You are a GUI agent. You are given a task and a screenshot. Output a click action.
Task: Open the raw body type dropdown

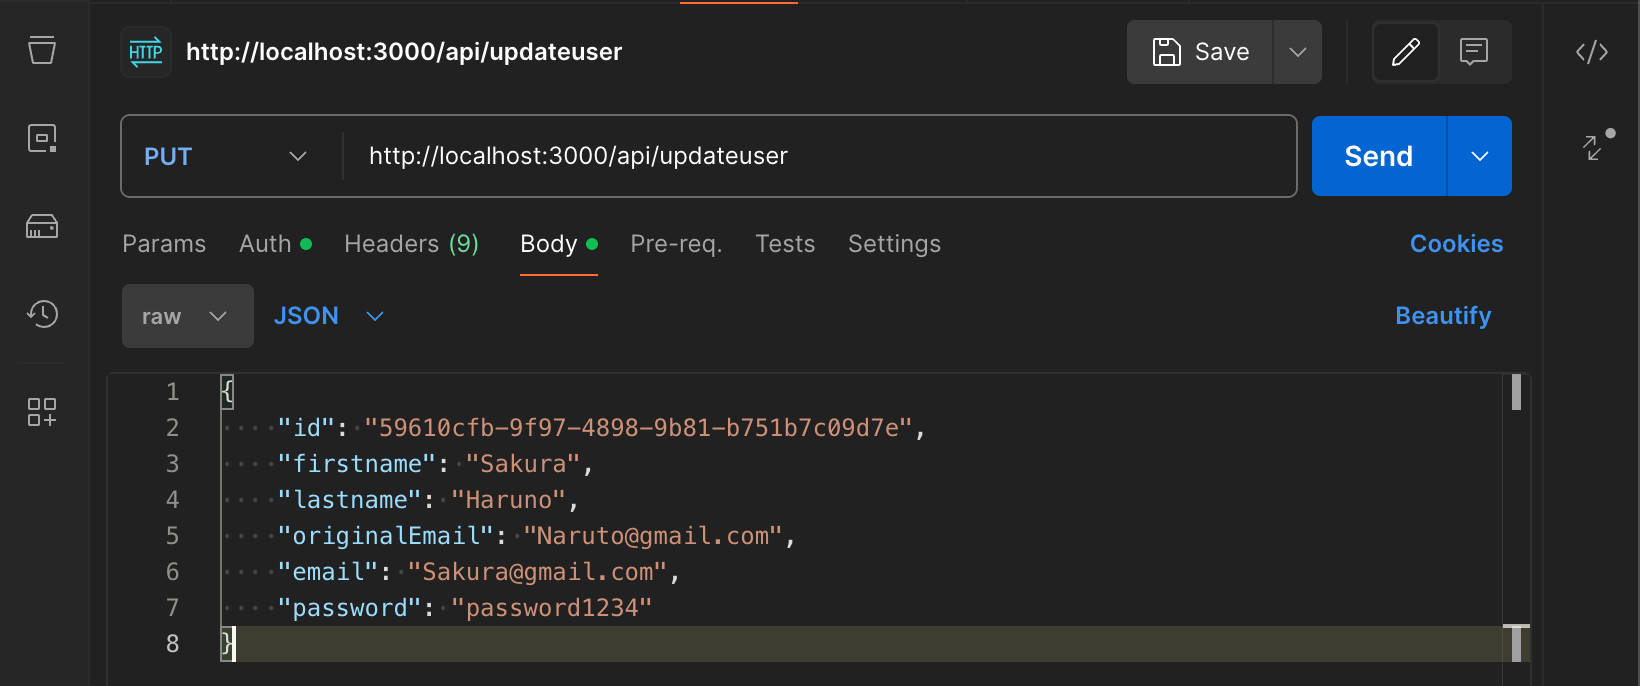point(188,316)
